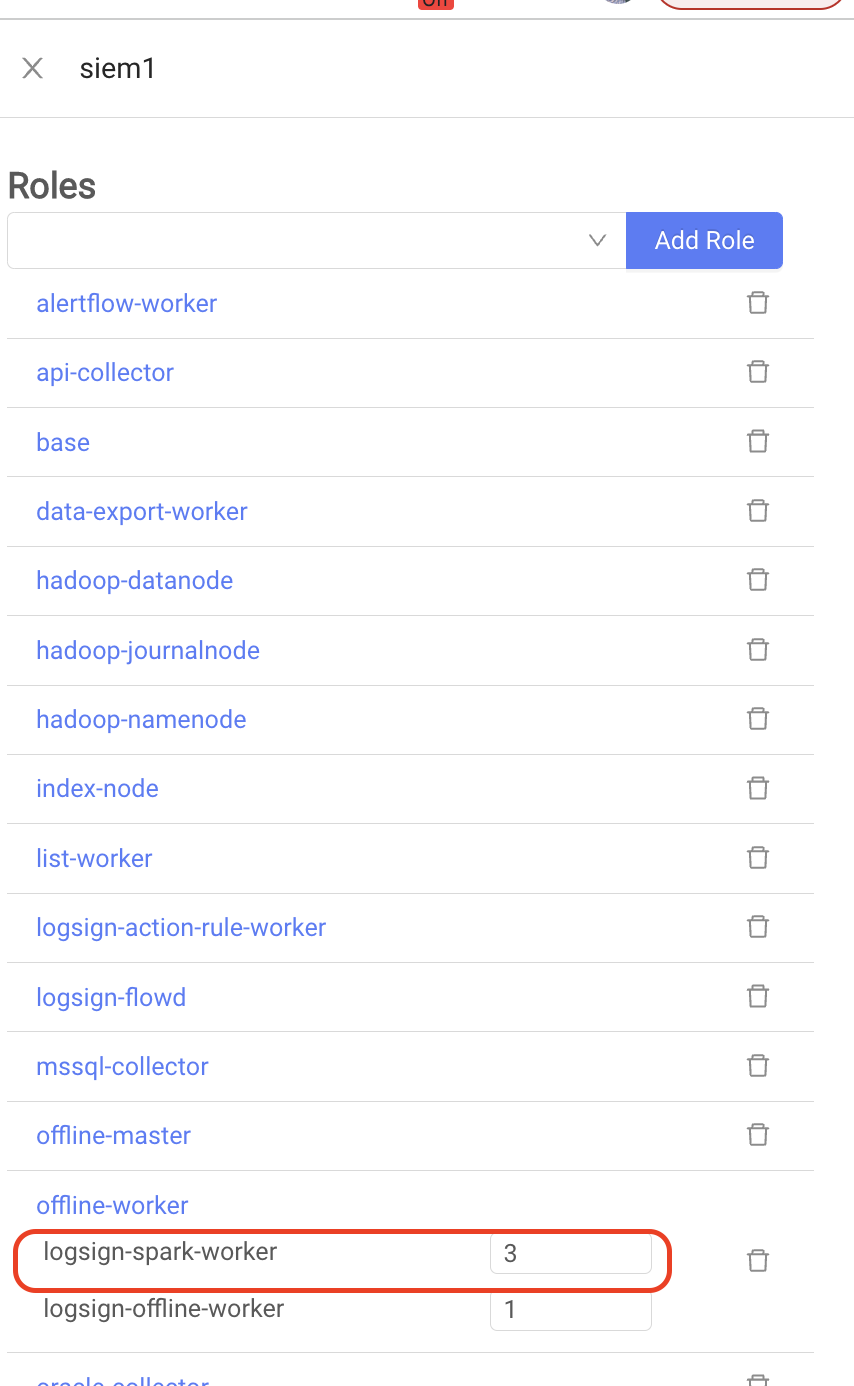Remove the base role via trash icon

(758, 441)
